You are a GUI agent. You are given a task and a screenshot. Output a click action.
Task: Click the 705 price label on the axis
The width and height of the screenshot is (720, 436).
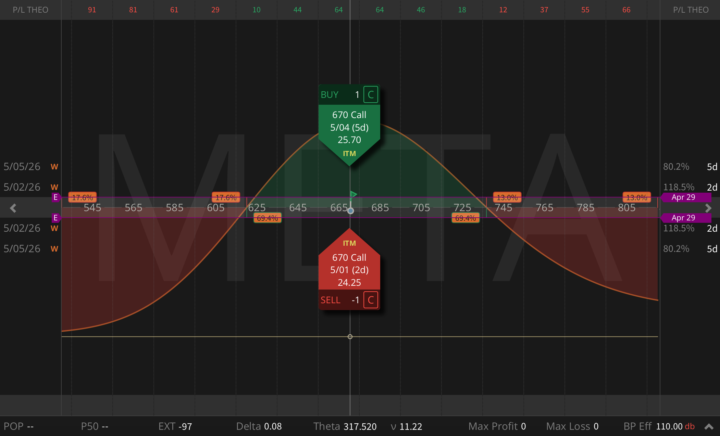421,208
